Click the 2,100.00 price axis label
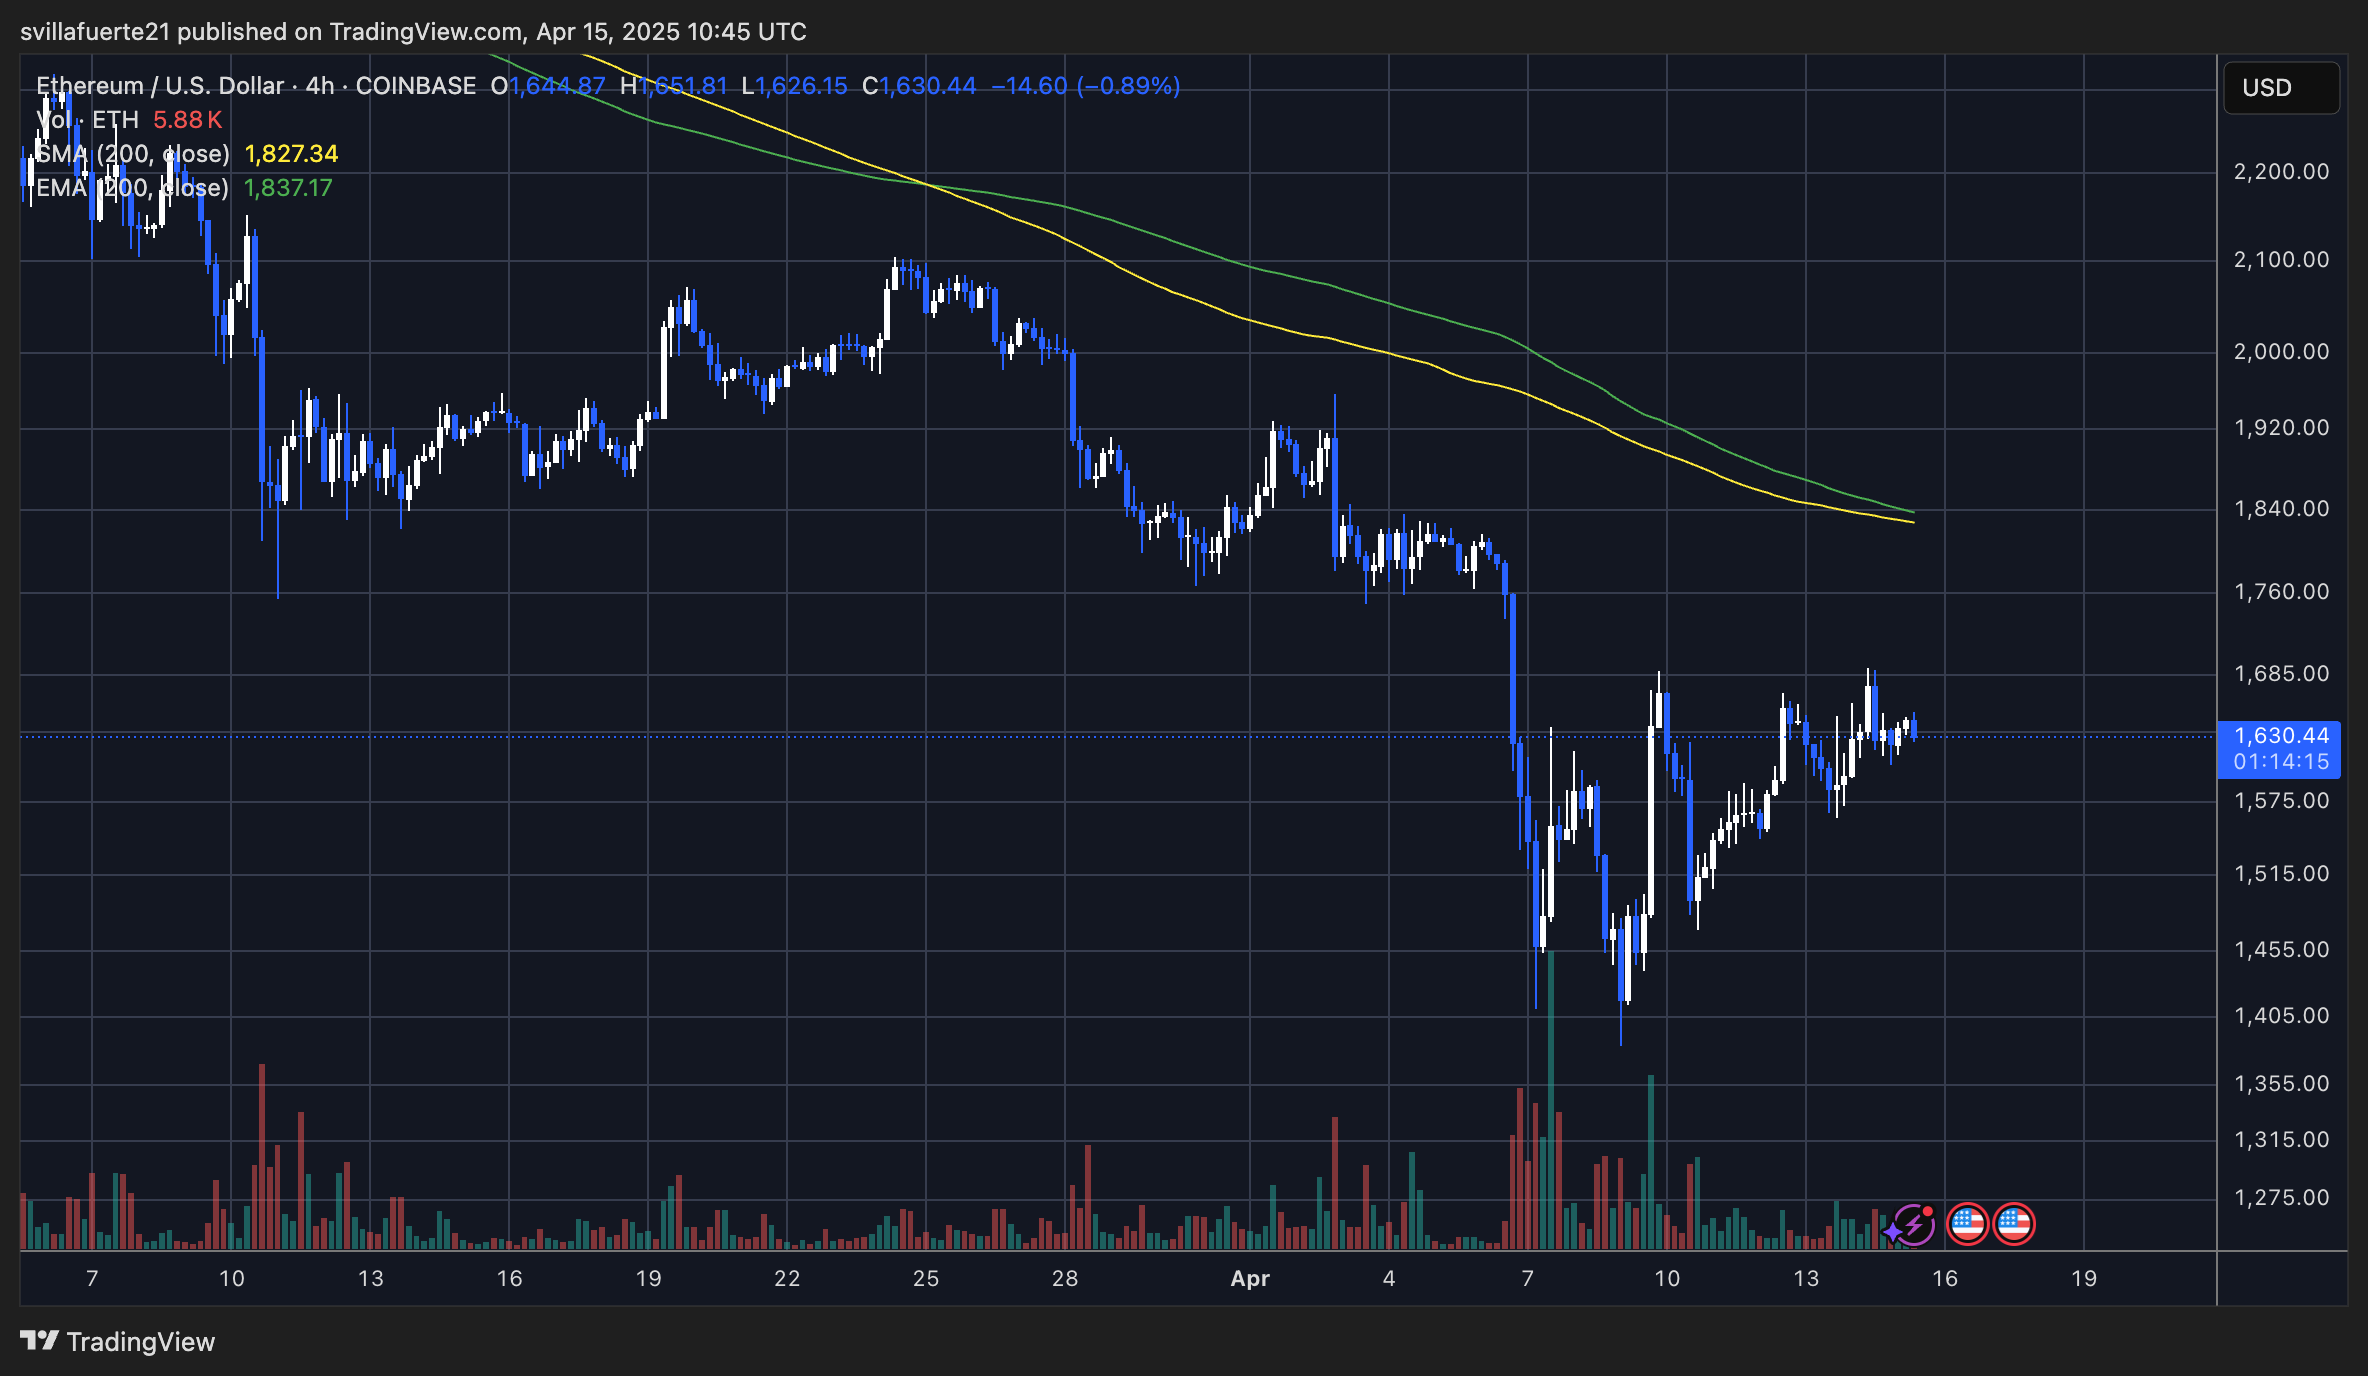 point(2281,260)
